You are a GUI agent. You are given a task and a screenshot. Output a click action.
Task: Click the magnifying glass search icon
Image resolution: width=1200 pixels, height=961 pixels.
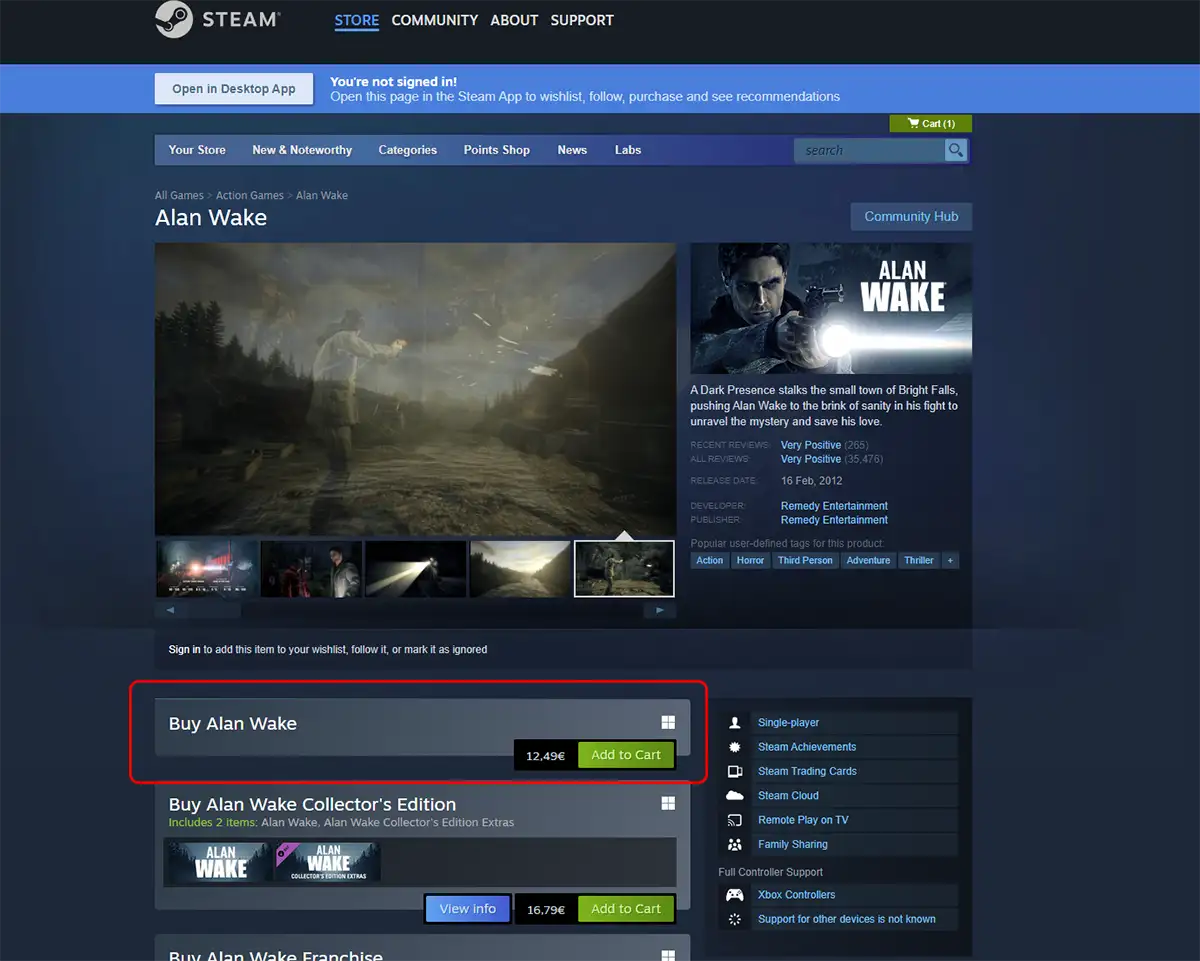coord(955,149)
